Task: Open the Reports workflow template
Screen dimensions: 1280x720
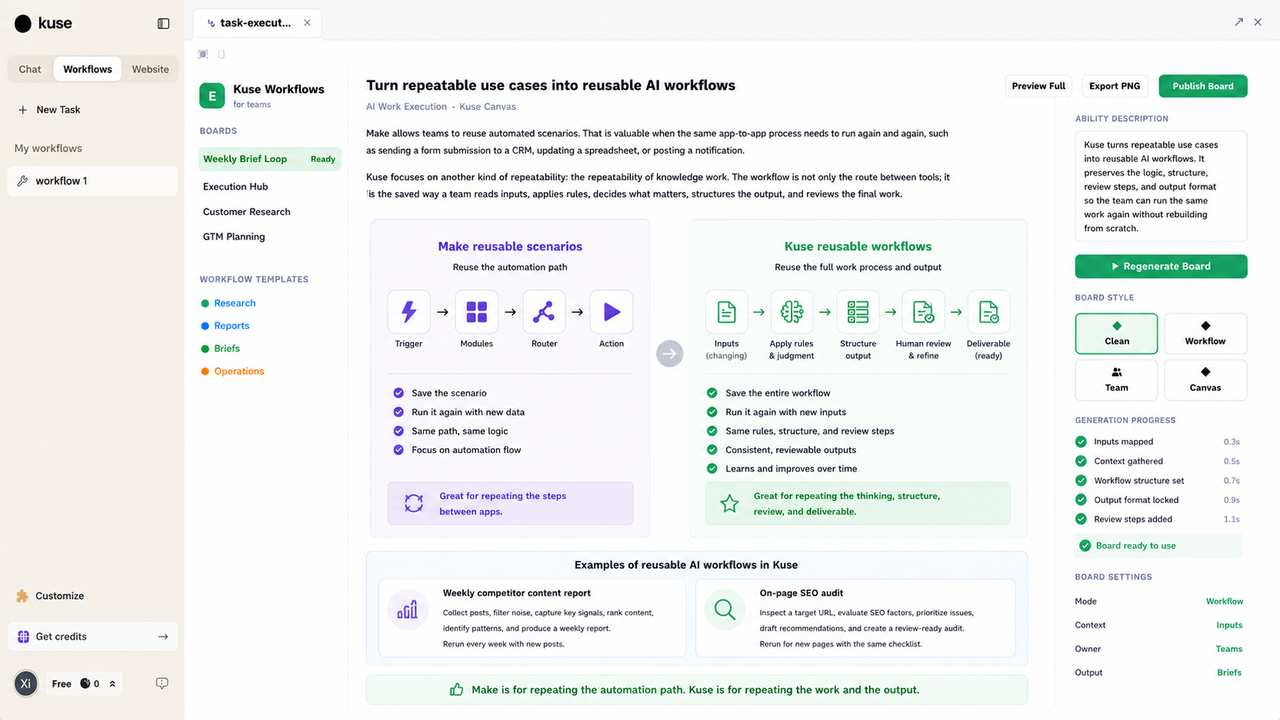Action: click(x=232, y=326)
